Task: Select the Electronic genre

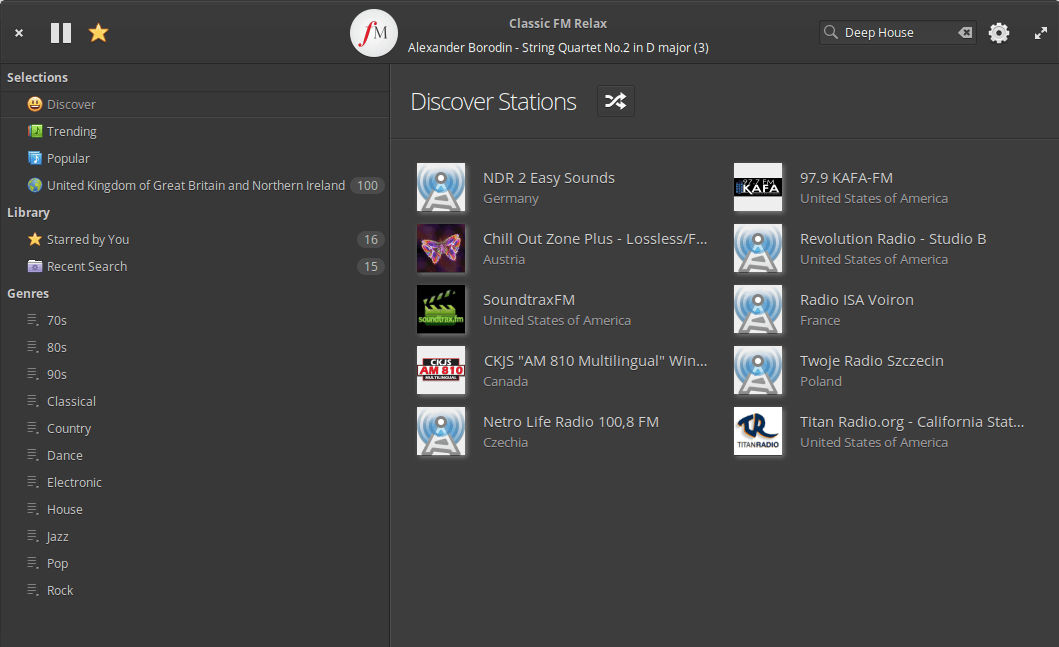Action: pyautogui.click(x=195, y=482)
